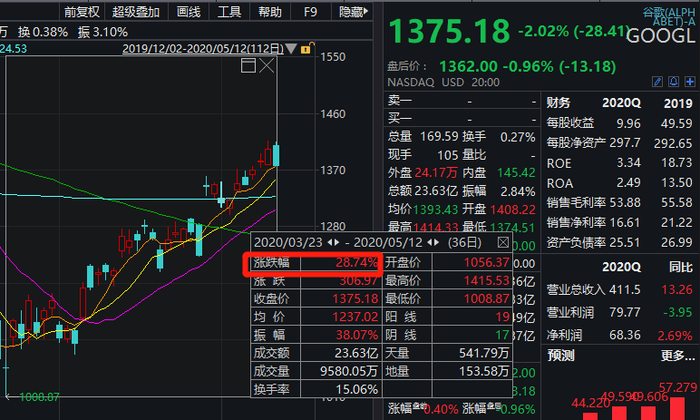Screen dimensions: 700x420
Task: Click the 1375.18 current price
Action: click(x=449, y=31)
